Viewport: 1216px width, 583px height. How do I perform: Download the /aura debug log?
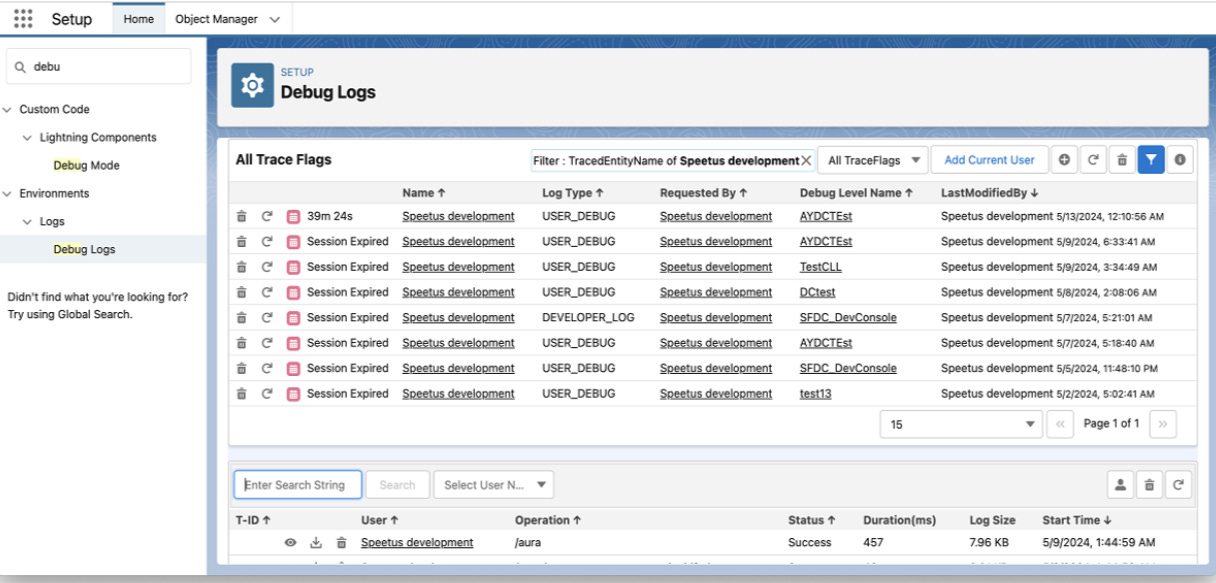(x=316, y=543)
